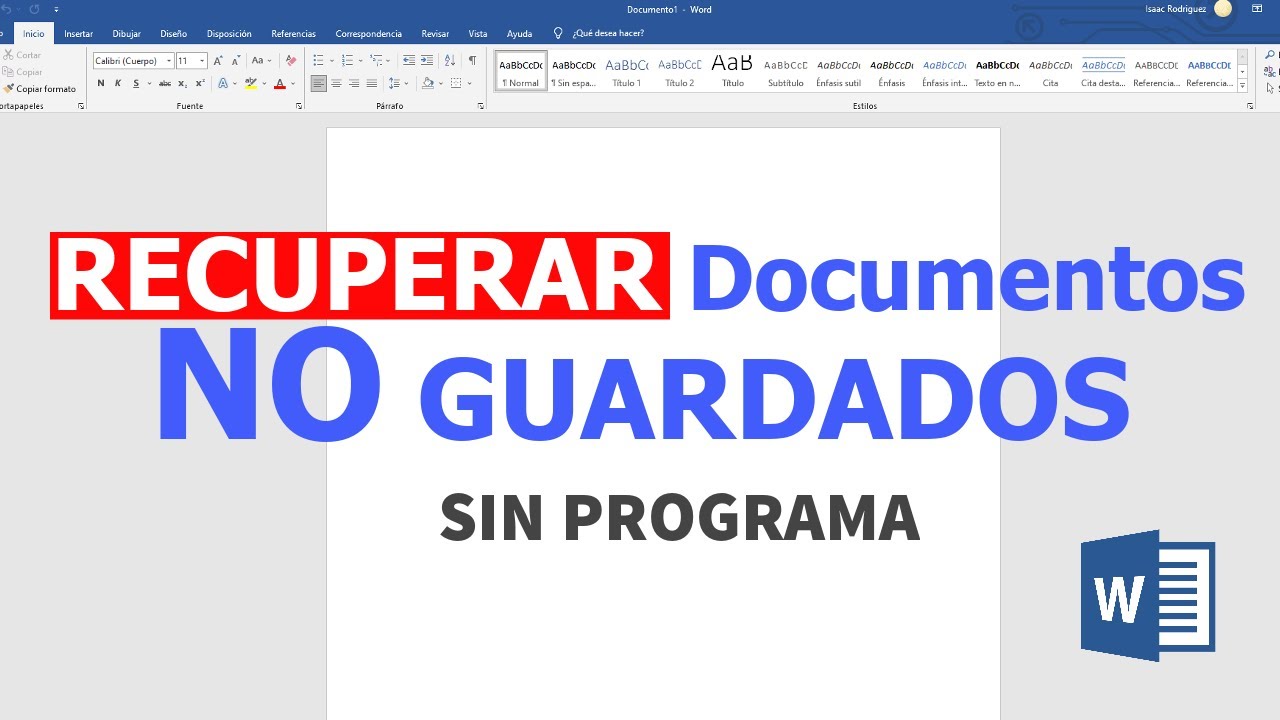
Task: Toggle bold (N) formatting
Action: point(101,84)
